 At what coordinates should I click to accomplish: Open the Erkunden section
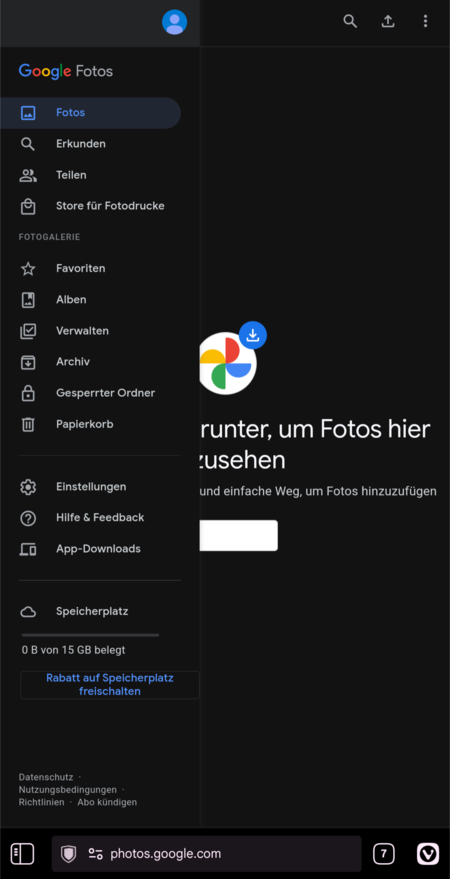click(90, 144)
